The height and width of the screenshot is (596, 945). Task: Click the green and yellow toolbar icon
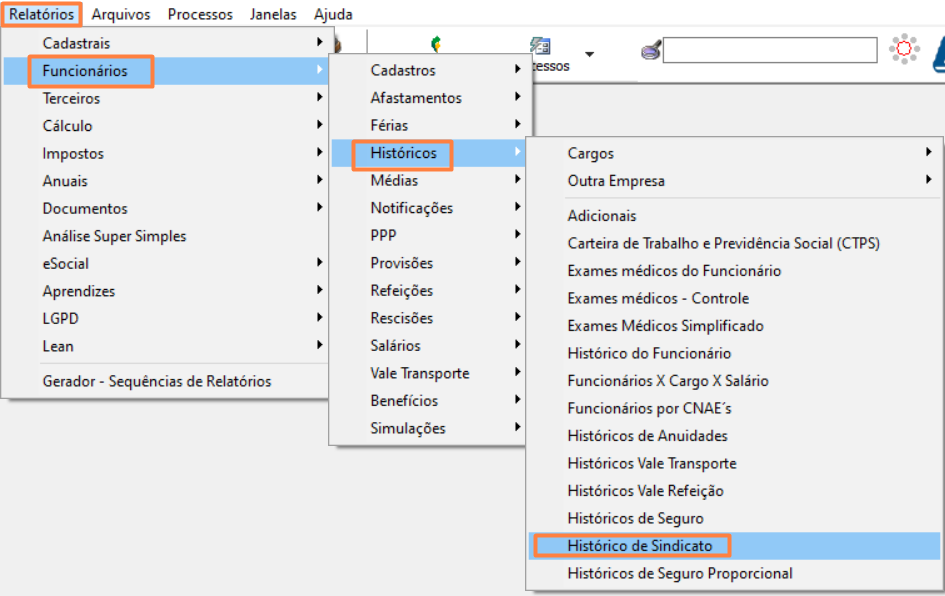[x=436, y=44]
